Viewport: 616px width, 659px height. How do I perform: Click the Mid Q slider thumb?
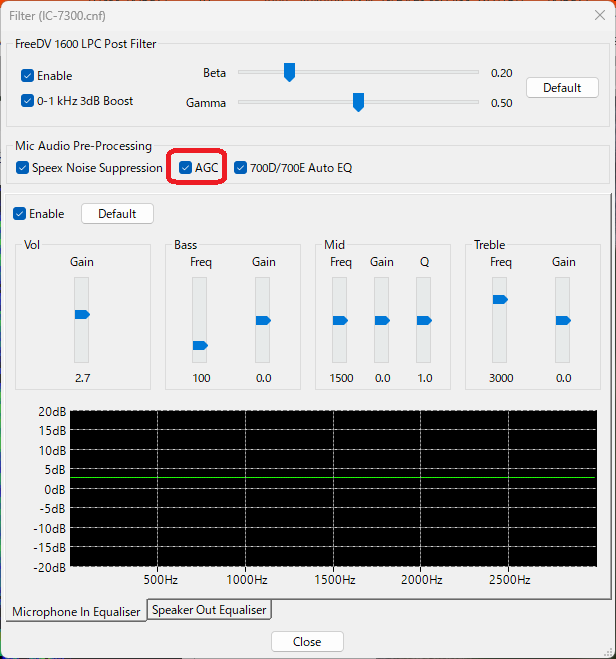tap(424, 321)
